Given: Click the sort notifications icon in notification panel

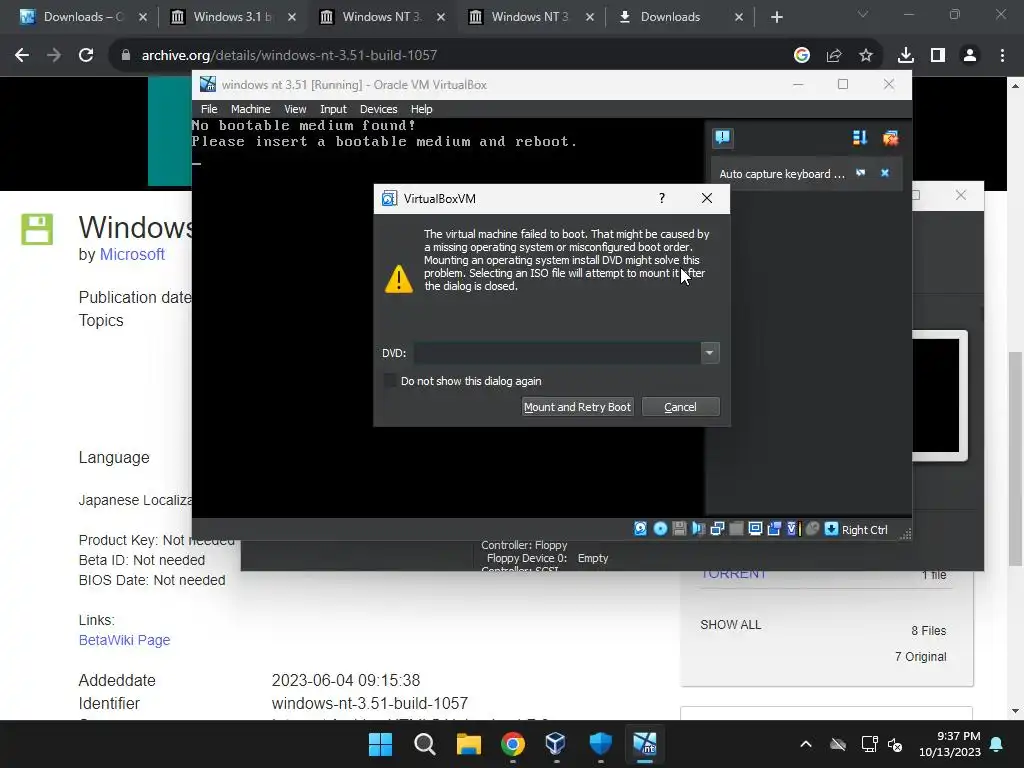Looking at the screenshot, I should click(x=859, y=138).
